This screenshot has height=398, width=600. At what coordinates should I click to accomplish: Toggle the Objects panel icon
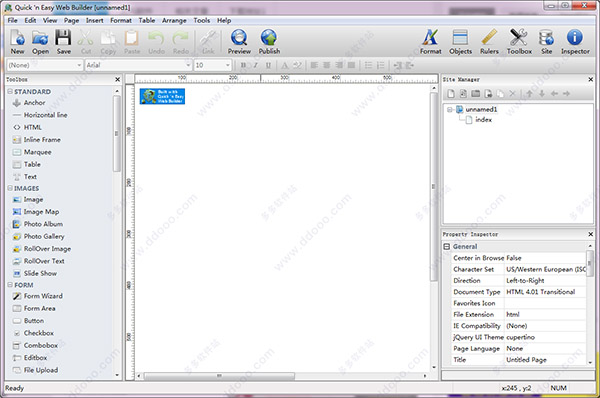[x=460, y=42]
